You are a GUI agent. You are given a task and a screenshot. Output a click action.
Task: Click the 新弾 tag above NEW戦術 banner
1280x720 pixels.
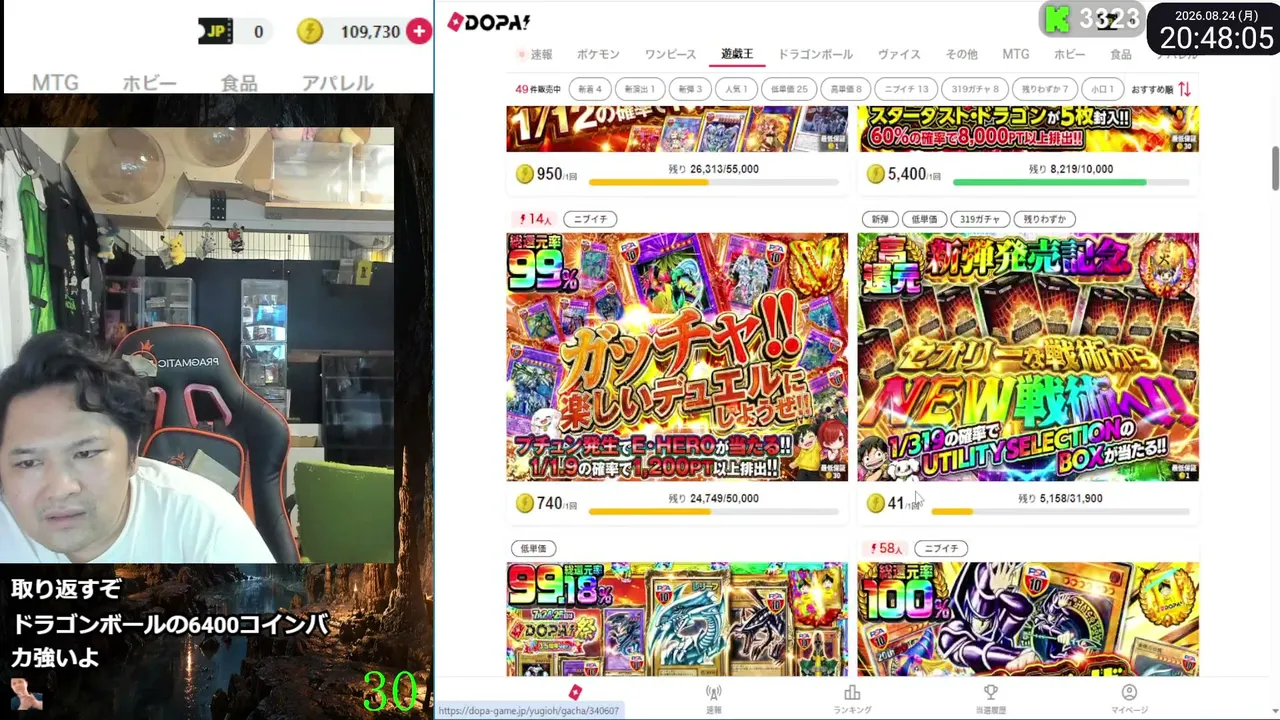(880, 219)
